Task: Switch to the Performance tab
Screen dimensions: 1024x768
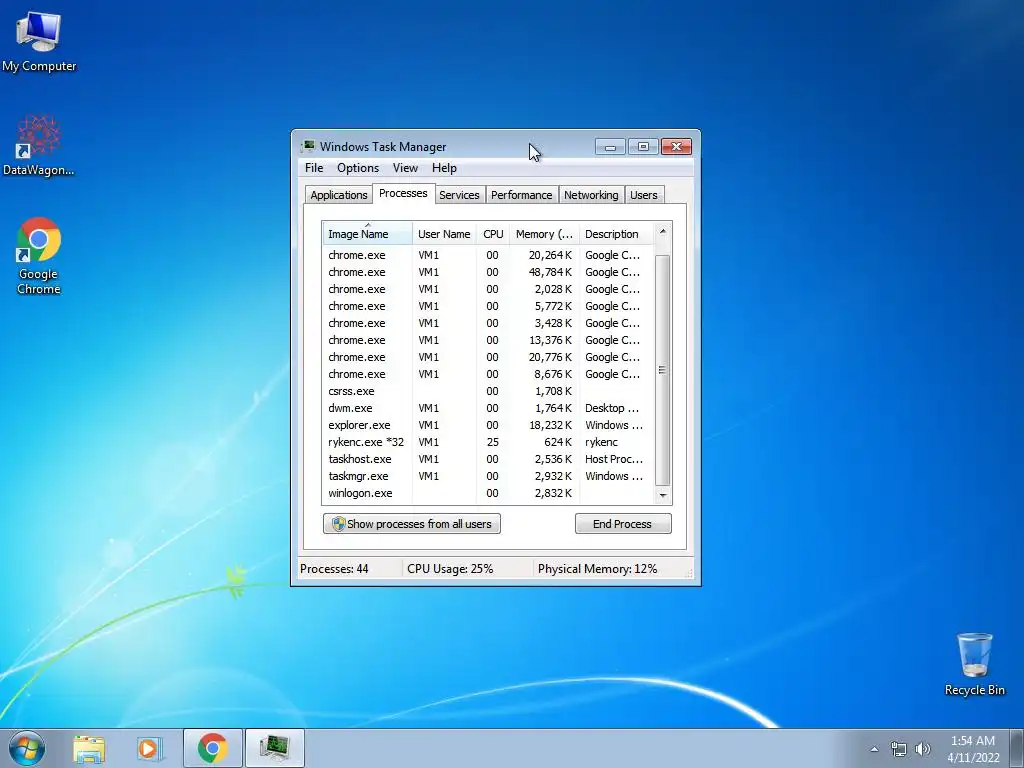Action: pos(521,195)
